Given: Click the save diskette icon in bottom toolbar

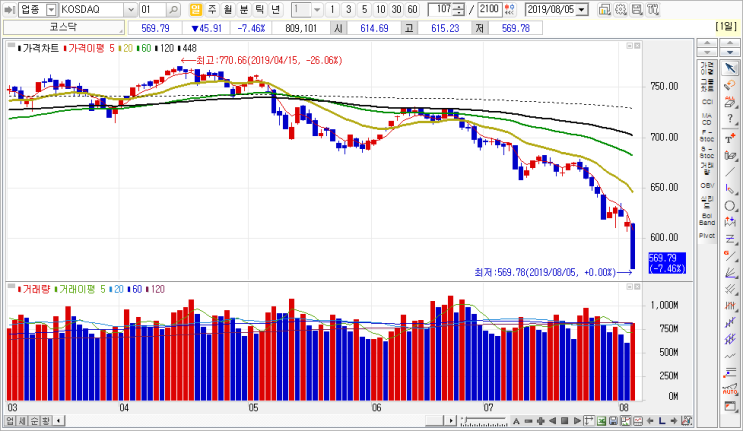Looking at the screenshot, I should (x=613, y=421).
